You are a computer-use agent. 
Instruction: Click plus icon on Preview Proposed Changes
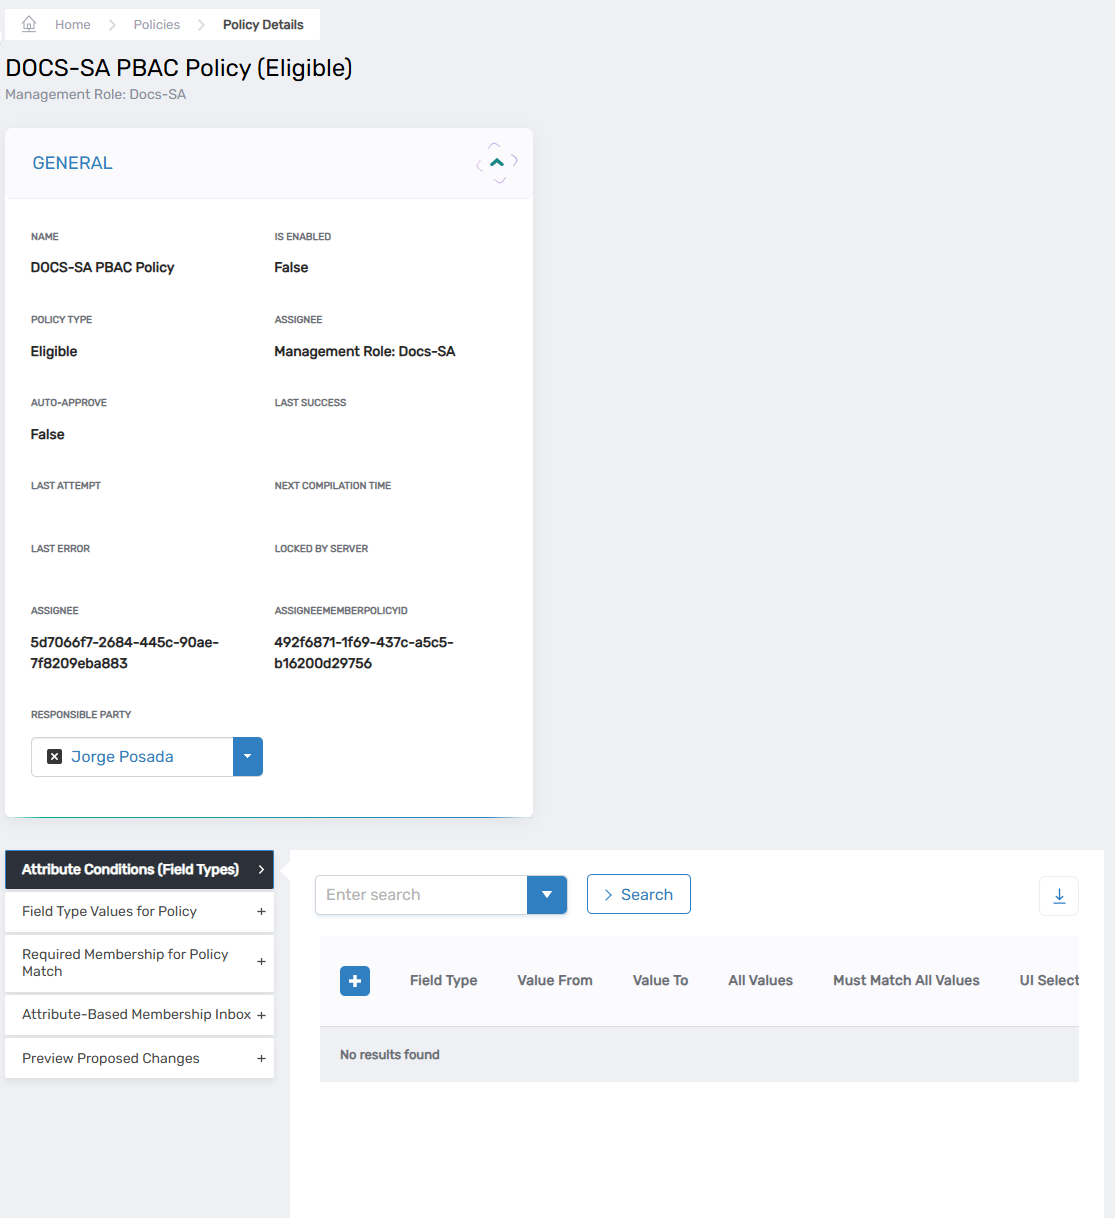[x=261, y=1058]
